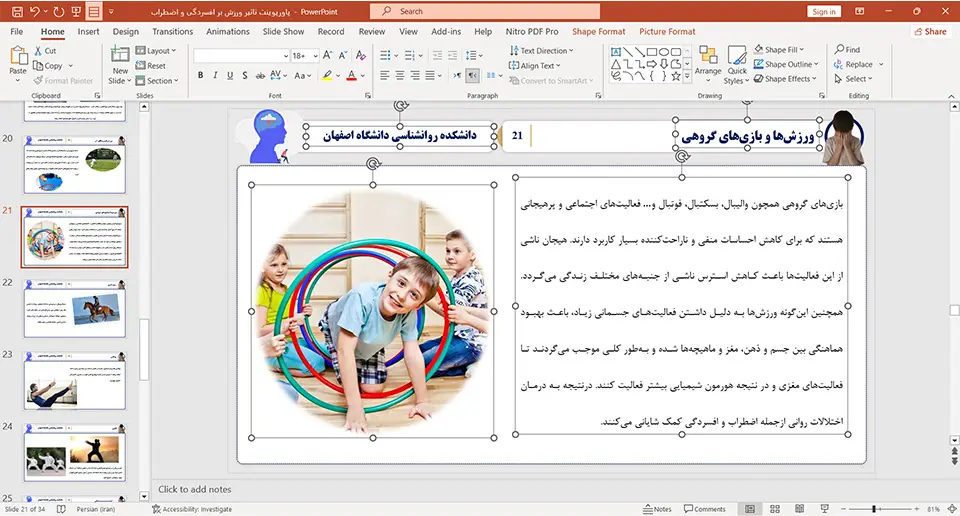Screen dimensions: 960x516
Task: Toggle text Shadow
Action: point(244,75)
